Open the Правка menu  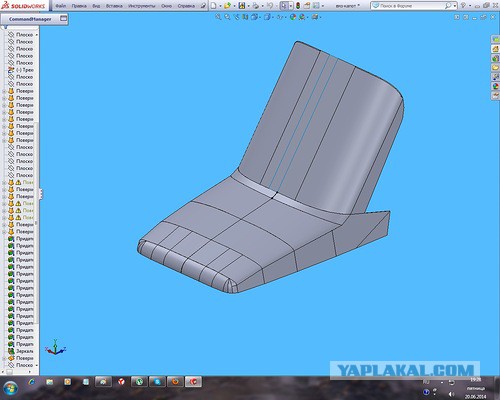click(x=79, y=6)
